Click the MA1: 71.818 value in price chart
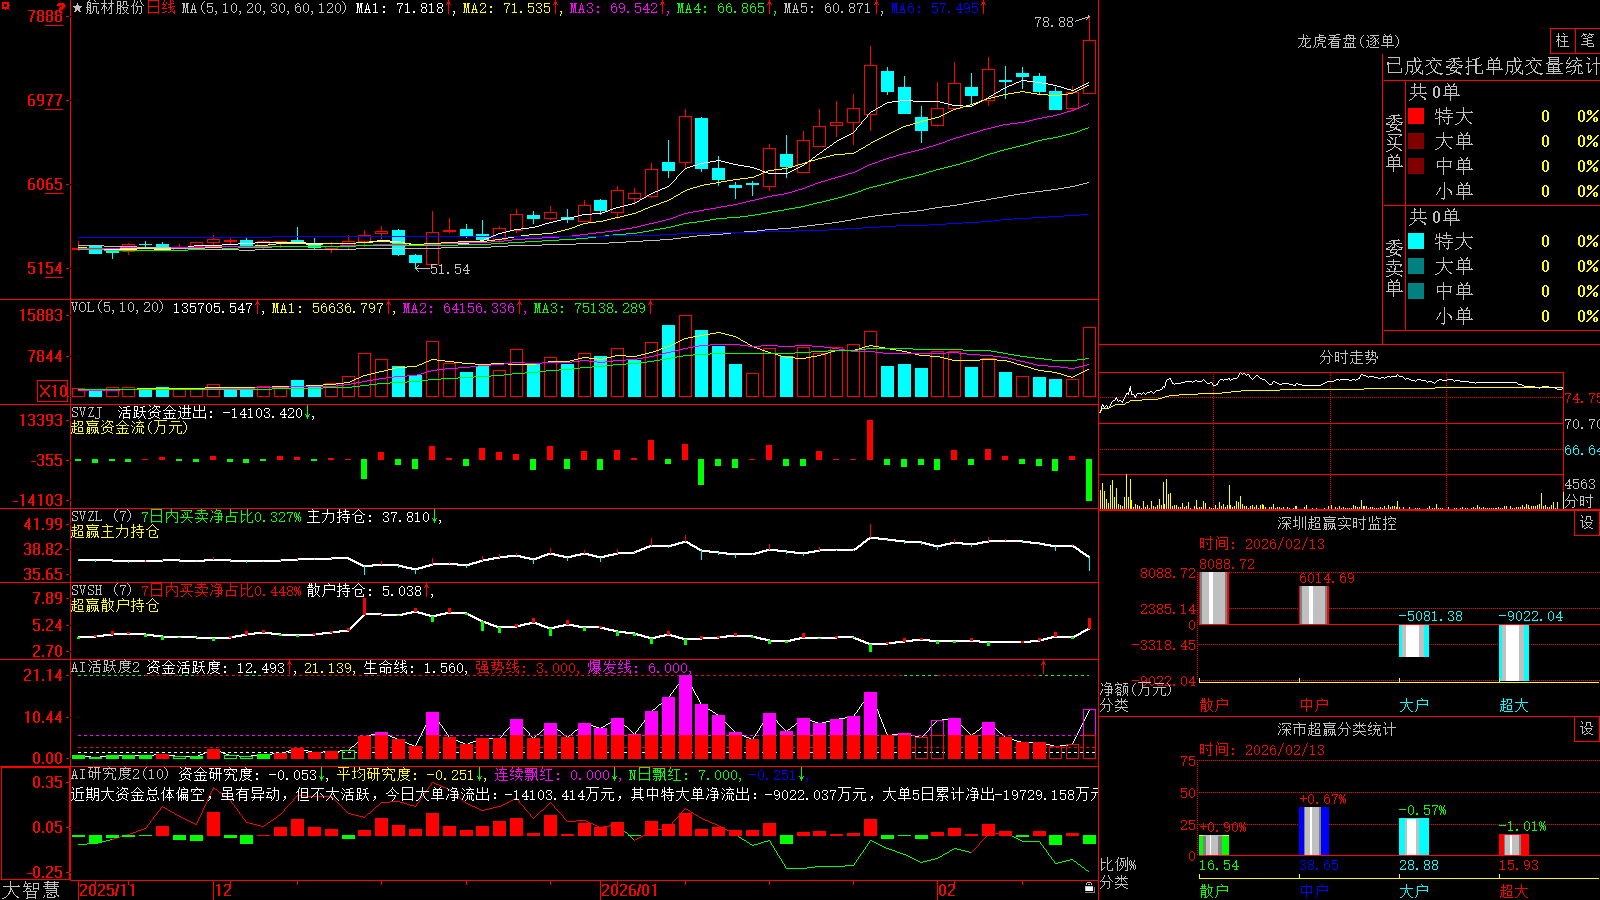1600x900 pixels. click(x=400, y=8)
